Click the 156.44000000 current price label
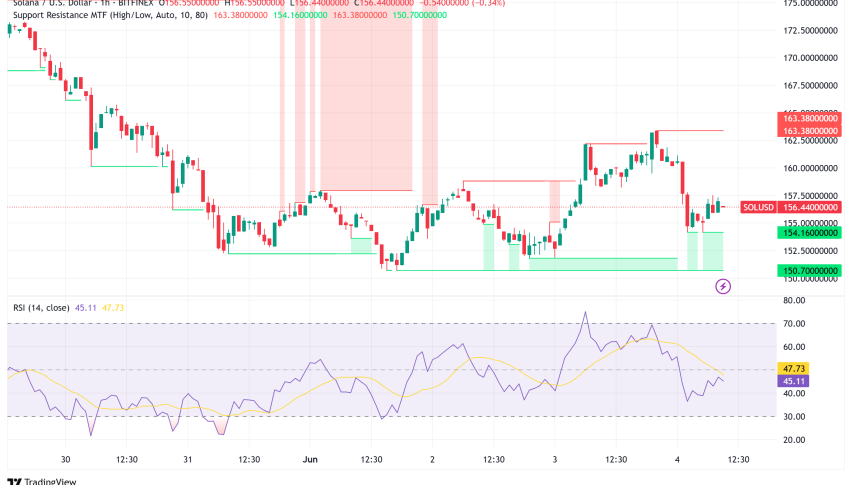852x485 pixels. (810, 207)
